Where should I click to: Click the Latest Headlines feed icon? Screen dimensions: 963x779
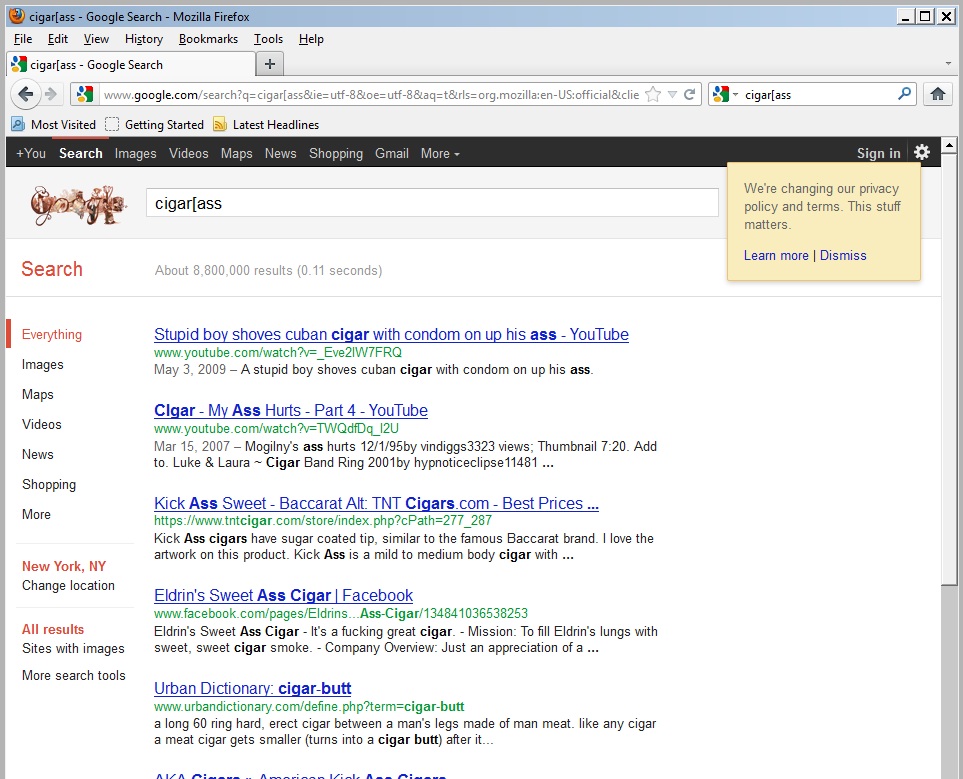coord(219,125)
